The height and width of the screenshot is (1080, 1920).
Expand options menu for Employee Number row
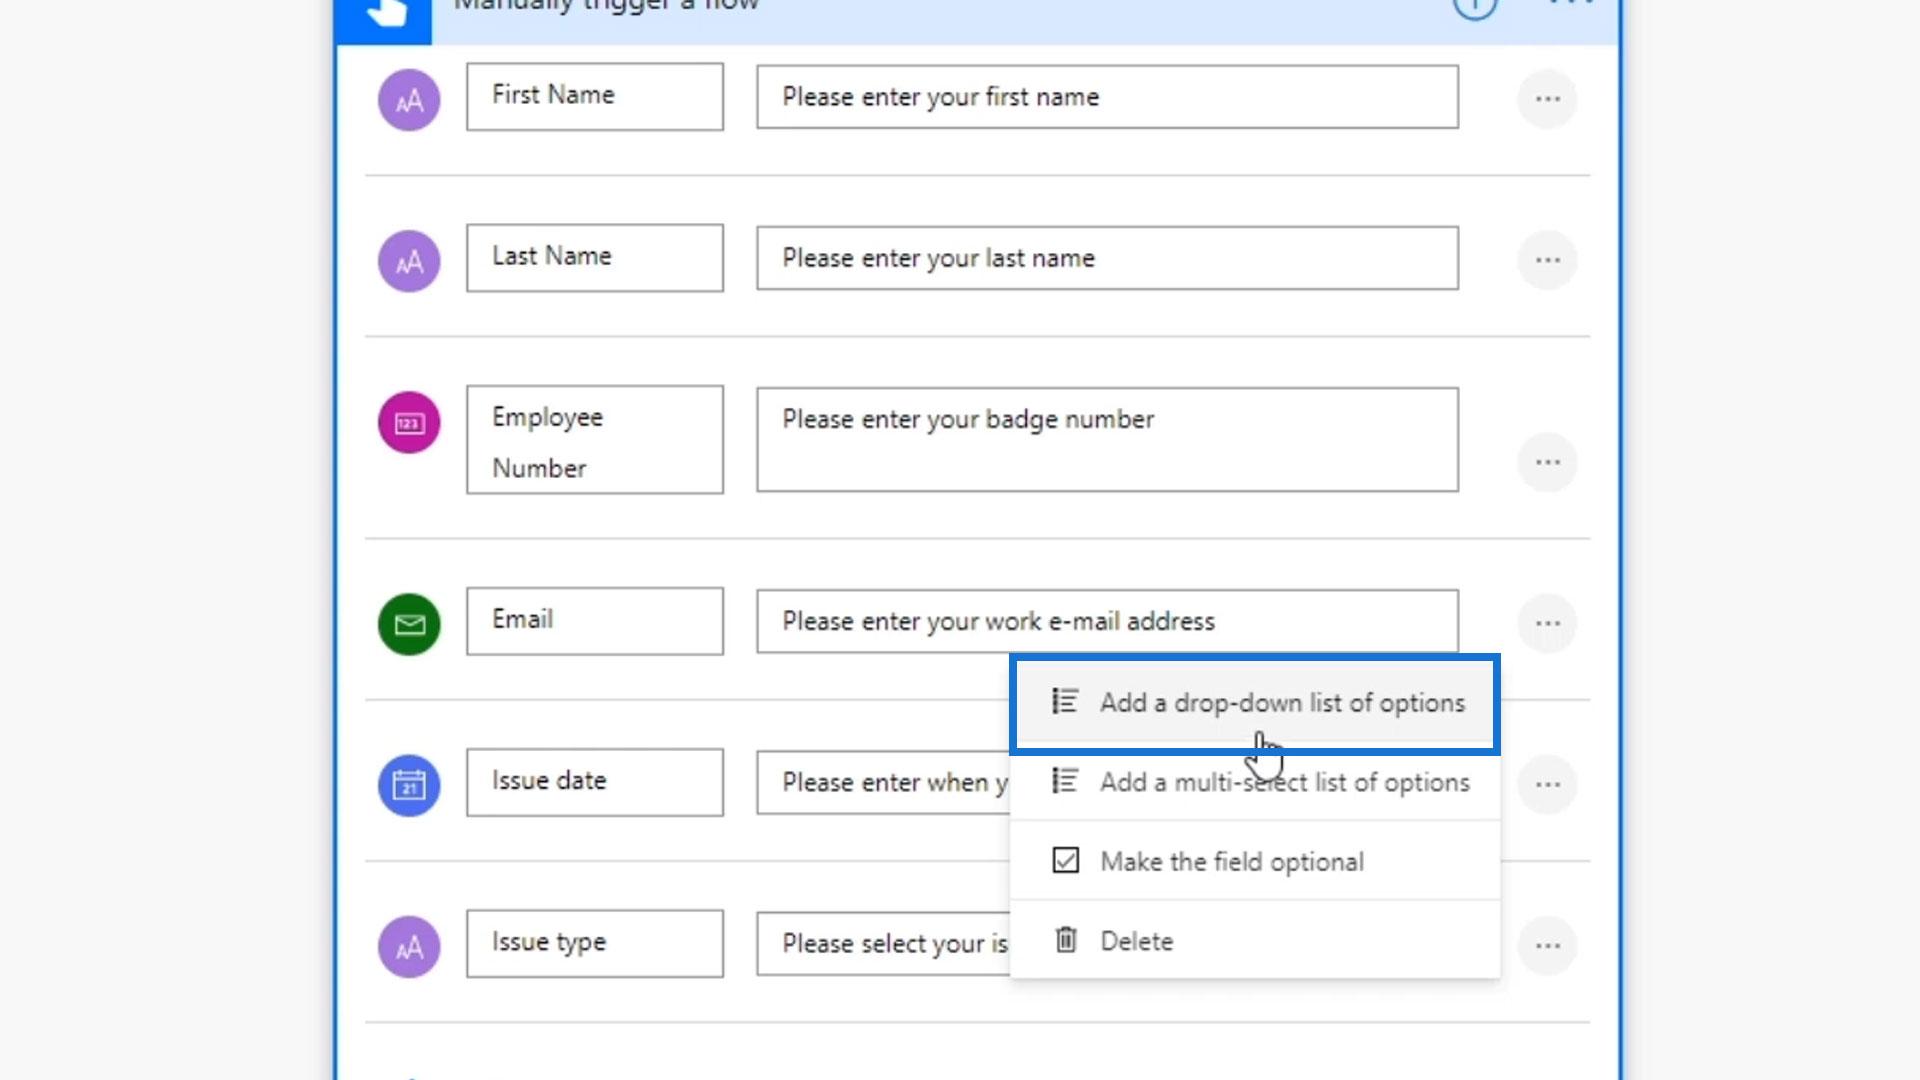[1547, 462]
